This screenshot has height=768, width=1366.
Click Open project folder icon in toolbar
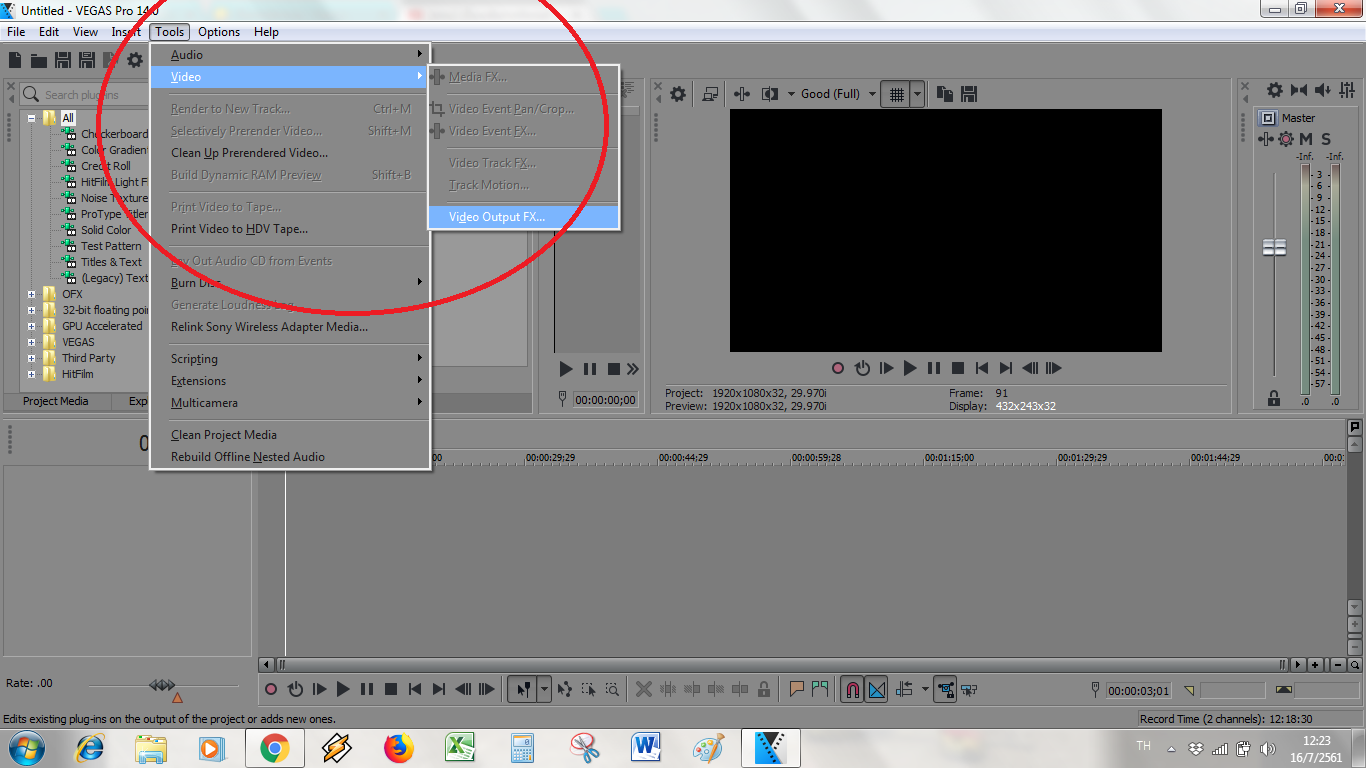[39, 61]
